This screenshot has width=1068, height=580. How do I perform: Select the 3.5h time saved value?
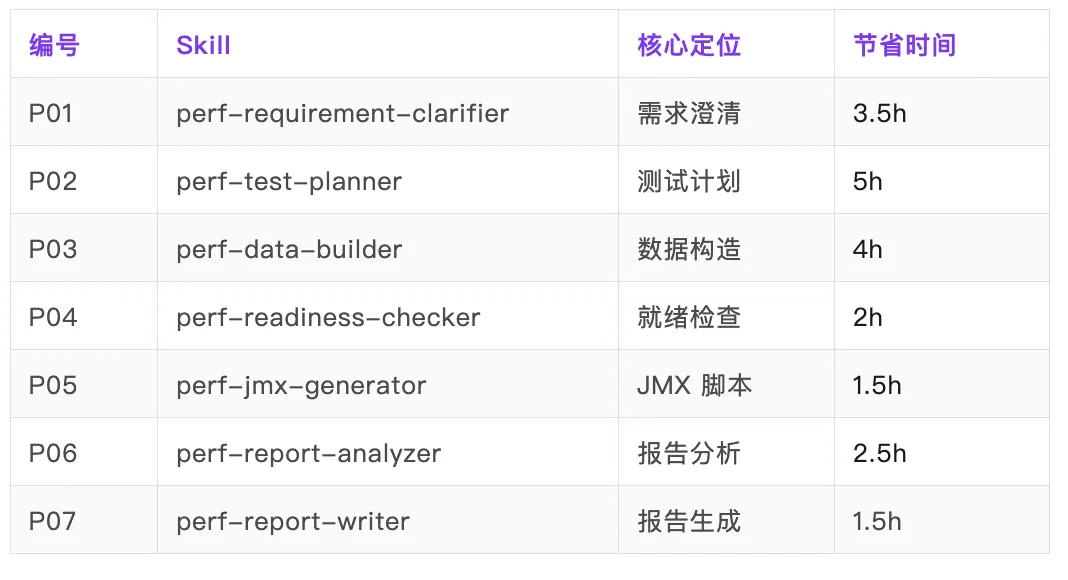point(879,114)
